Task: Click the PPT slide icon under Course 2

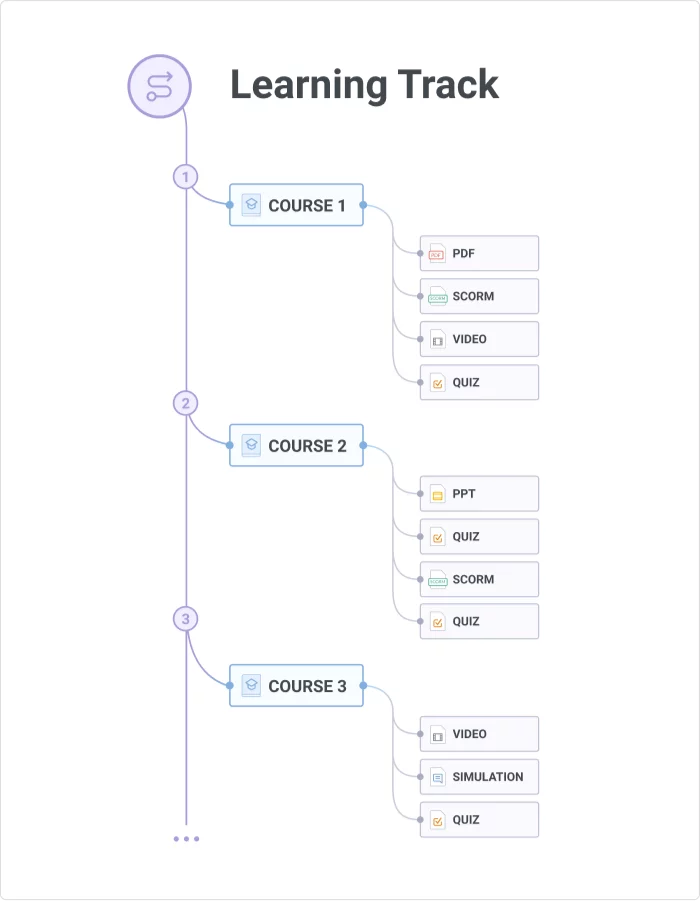Action: click(437, 494)
